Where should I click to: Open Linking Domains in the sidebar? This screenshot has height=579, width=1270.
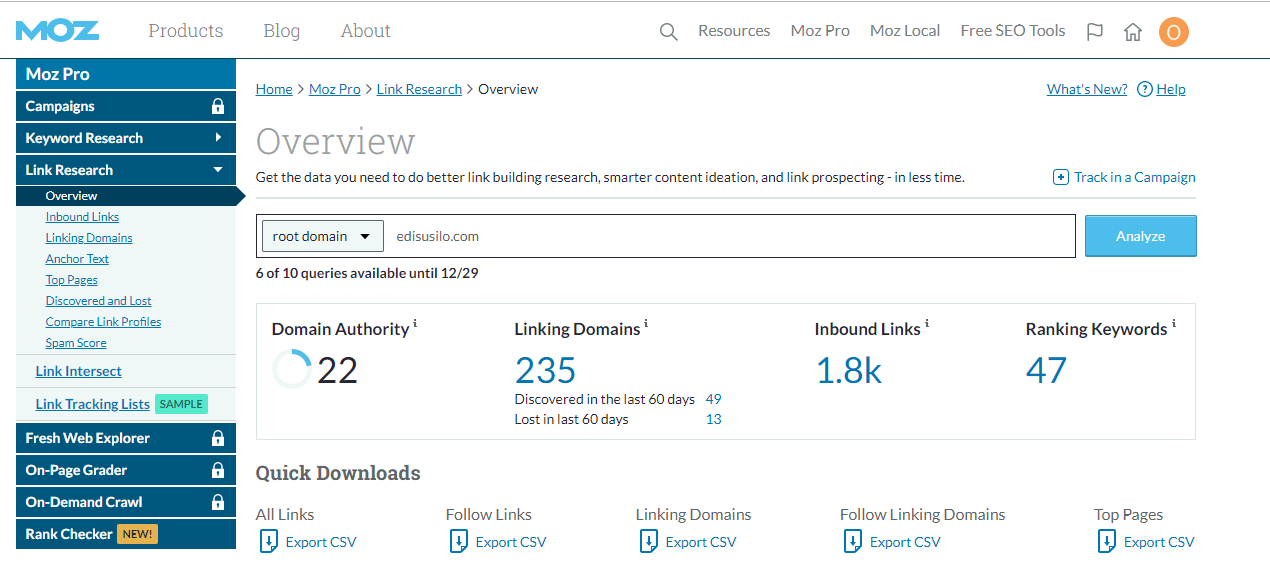tap(89, 238)
